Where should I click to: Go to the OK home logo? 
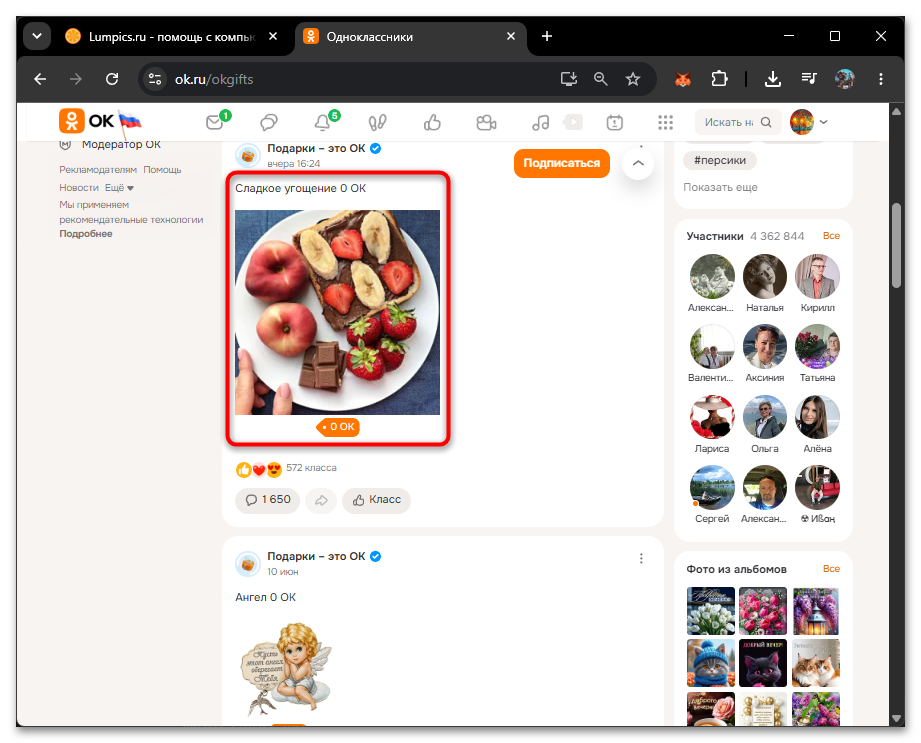pyautogui.click(x=86, y=121)
